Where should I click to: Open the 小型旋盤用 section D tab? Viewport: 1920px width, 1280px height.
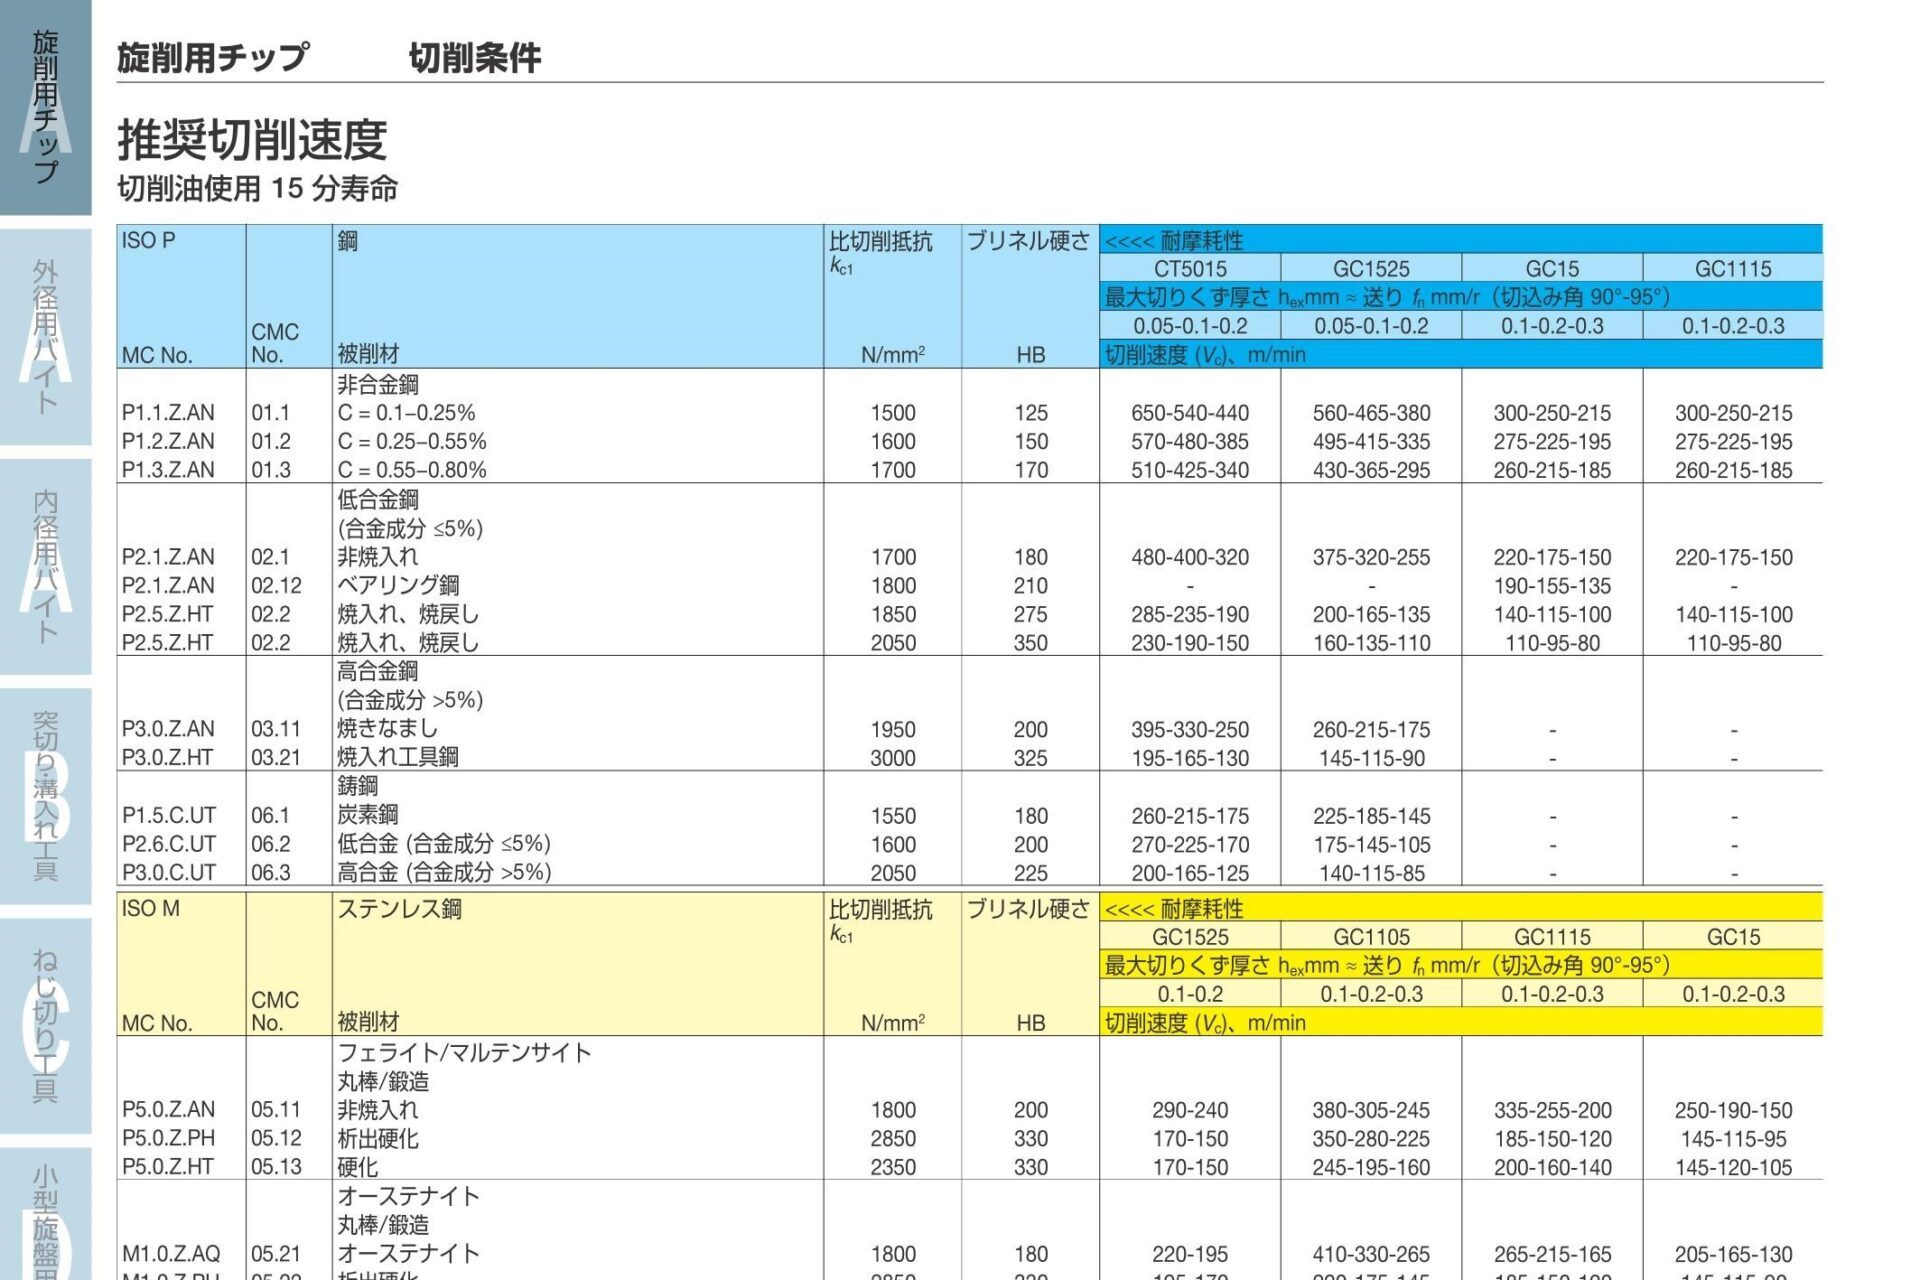45,1215
